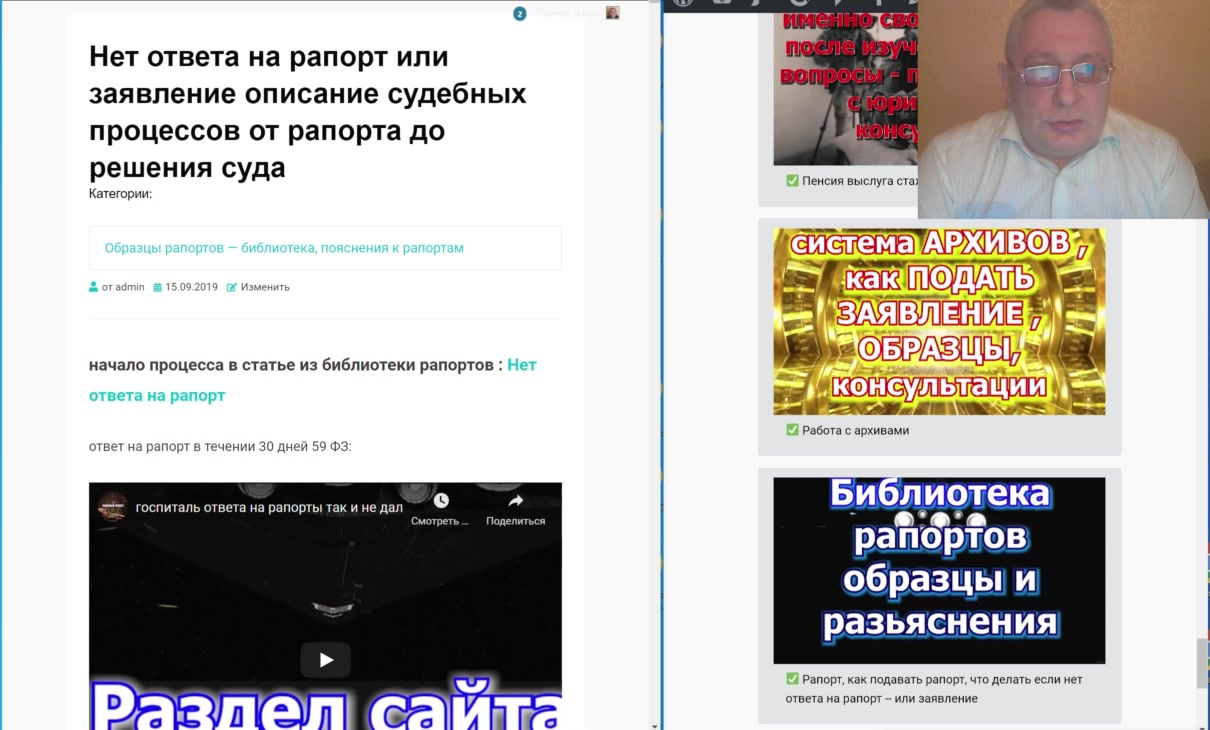The width and height of the screenshot is (1210, 730).
Task: Open the 'Нет ответа на рапорт' article link
Action: 313,380
